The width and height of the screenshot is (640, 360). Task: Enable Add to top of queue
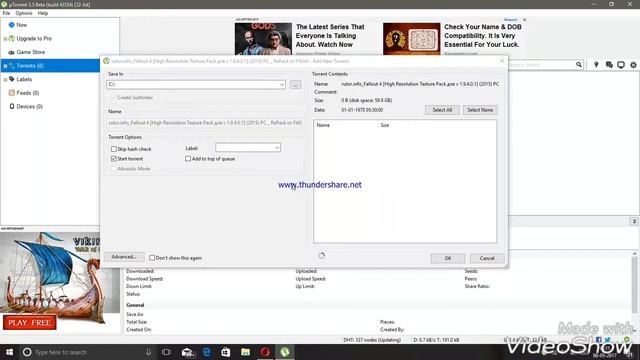click(x=188, y=159)
